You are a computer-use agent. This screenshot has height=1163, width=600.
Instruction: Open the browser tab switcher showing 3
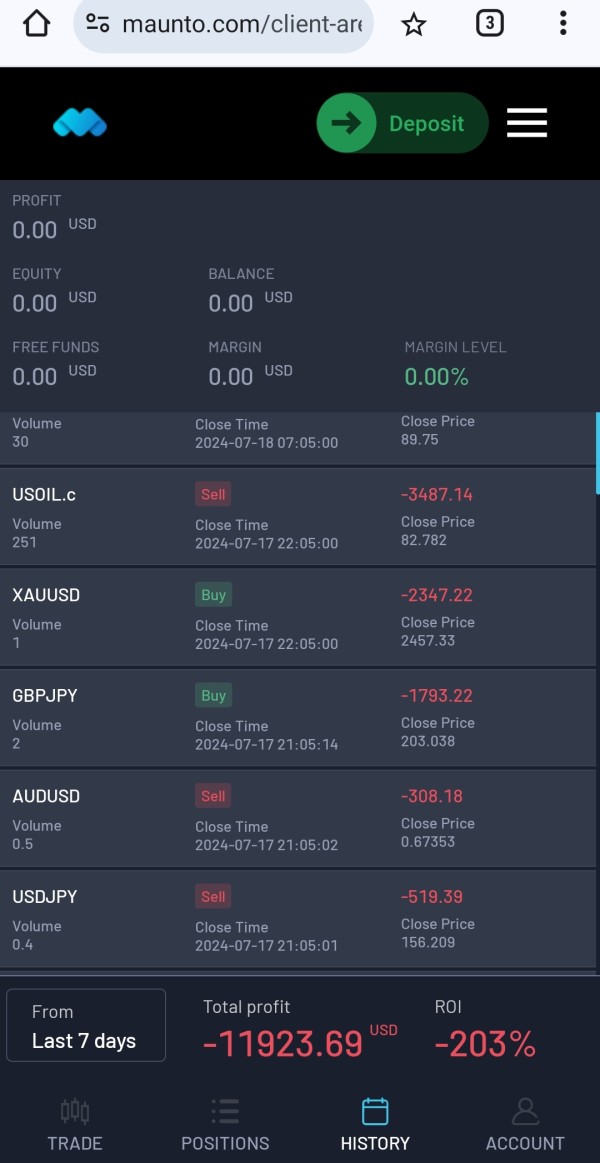coord(489,24)
